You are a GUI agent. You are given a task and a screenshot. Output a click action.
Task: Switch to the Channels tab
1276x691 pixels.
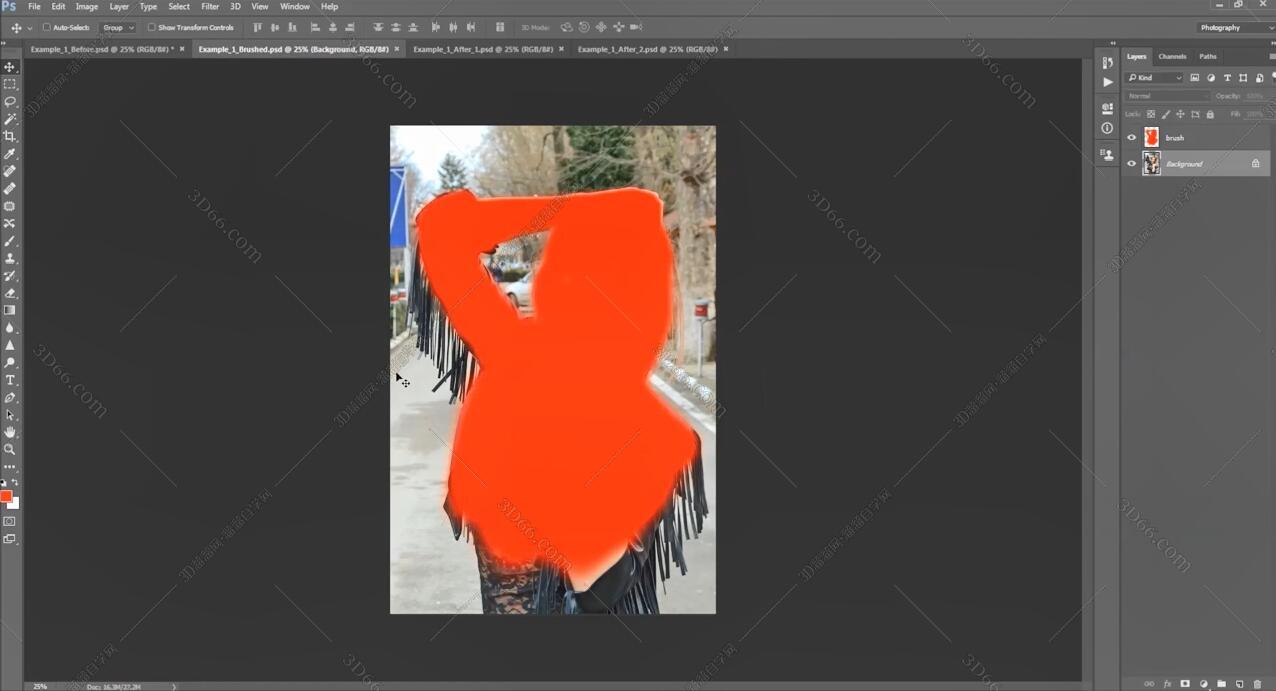pos(1172,57)
